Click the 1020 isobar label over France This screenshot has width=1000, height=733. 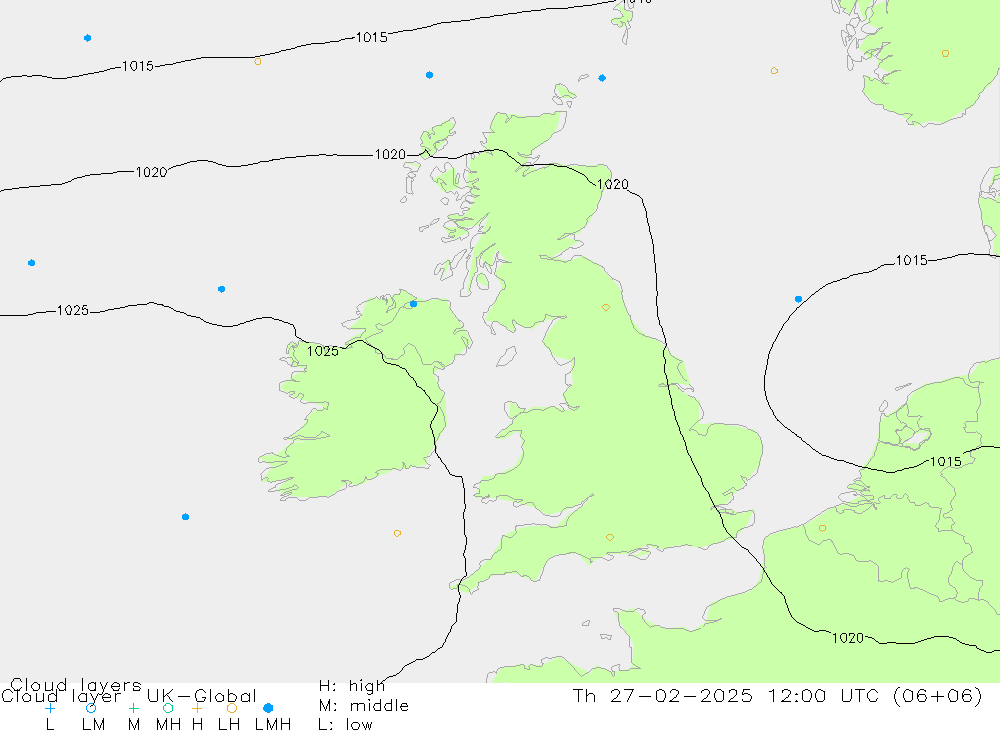pyautogui.click(x=848, y=638)
